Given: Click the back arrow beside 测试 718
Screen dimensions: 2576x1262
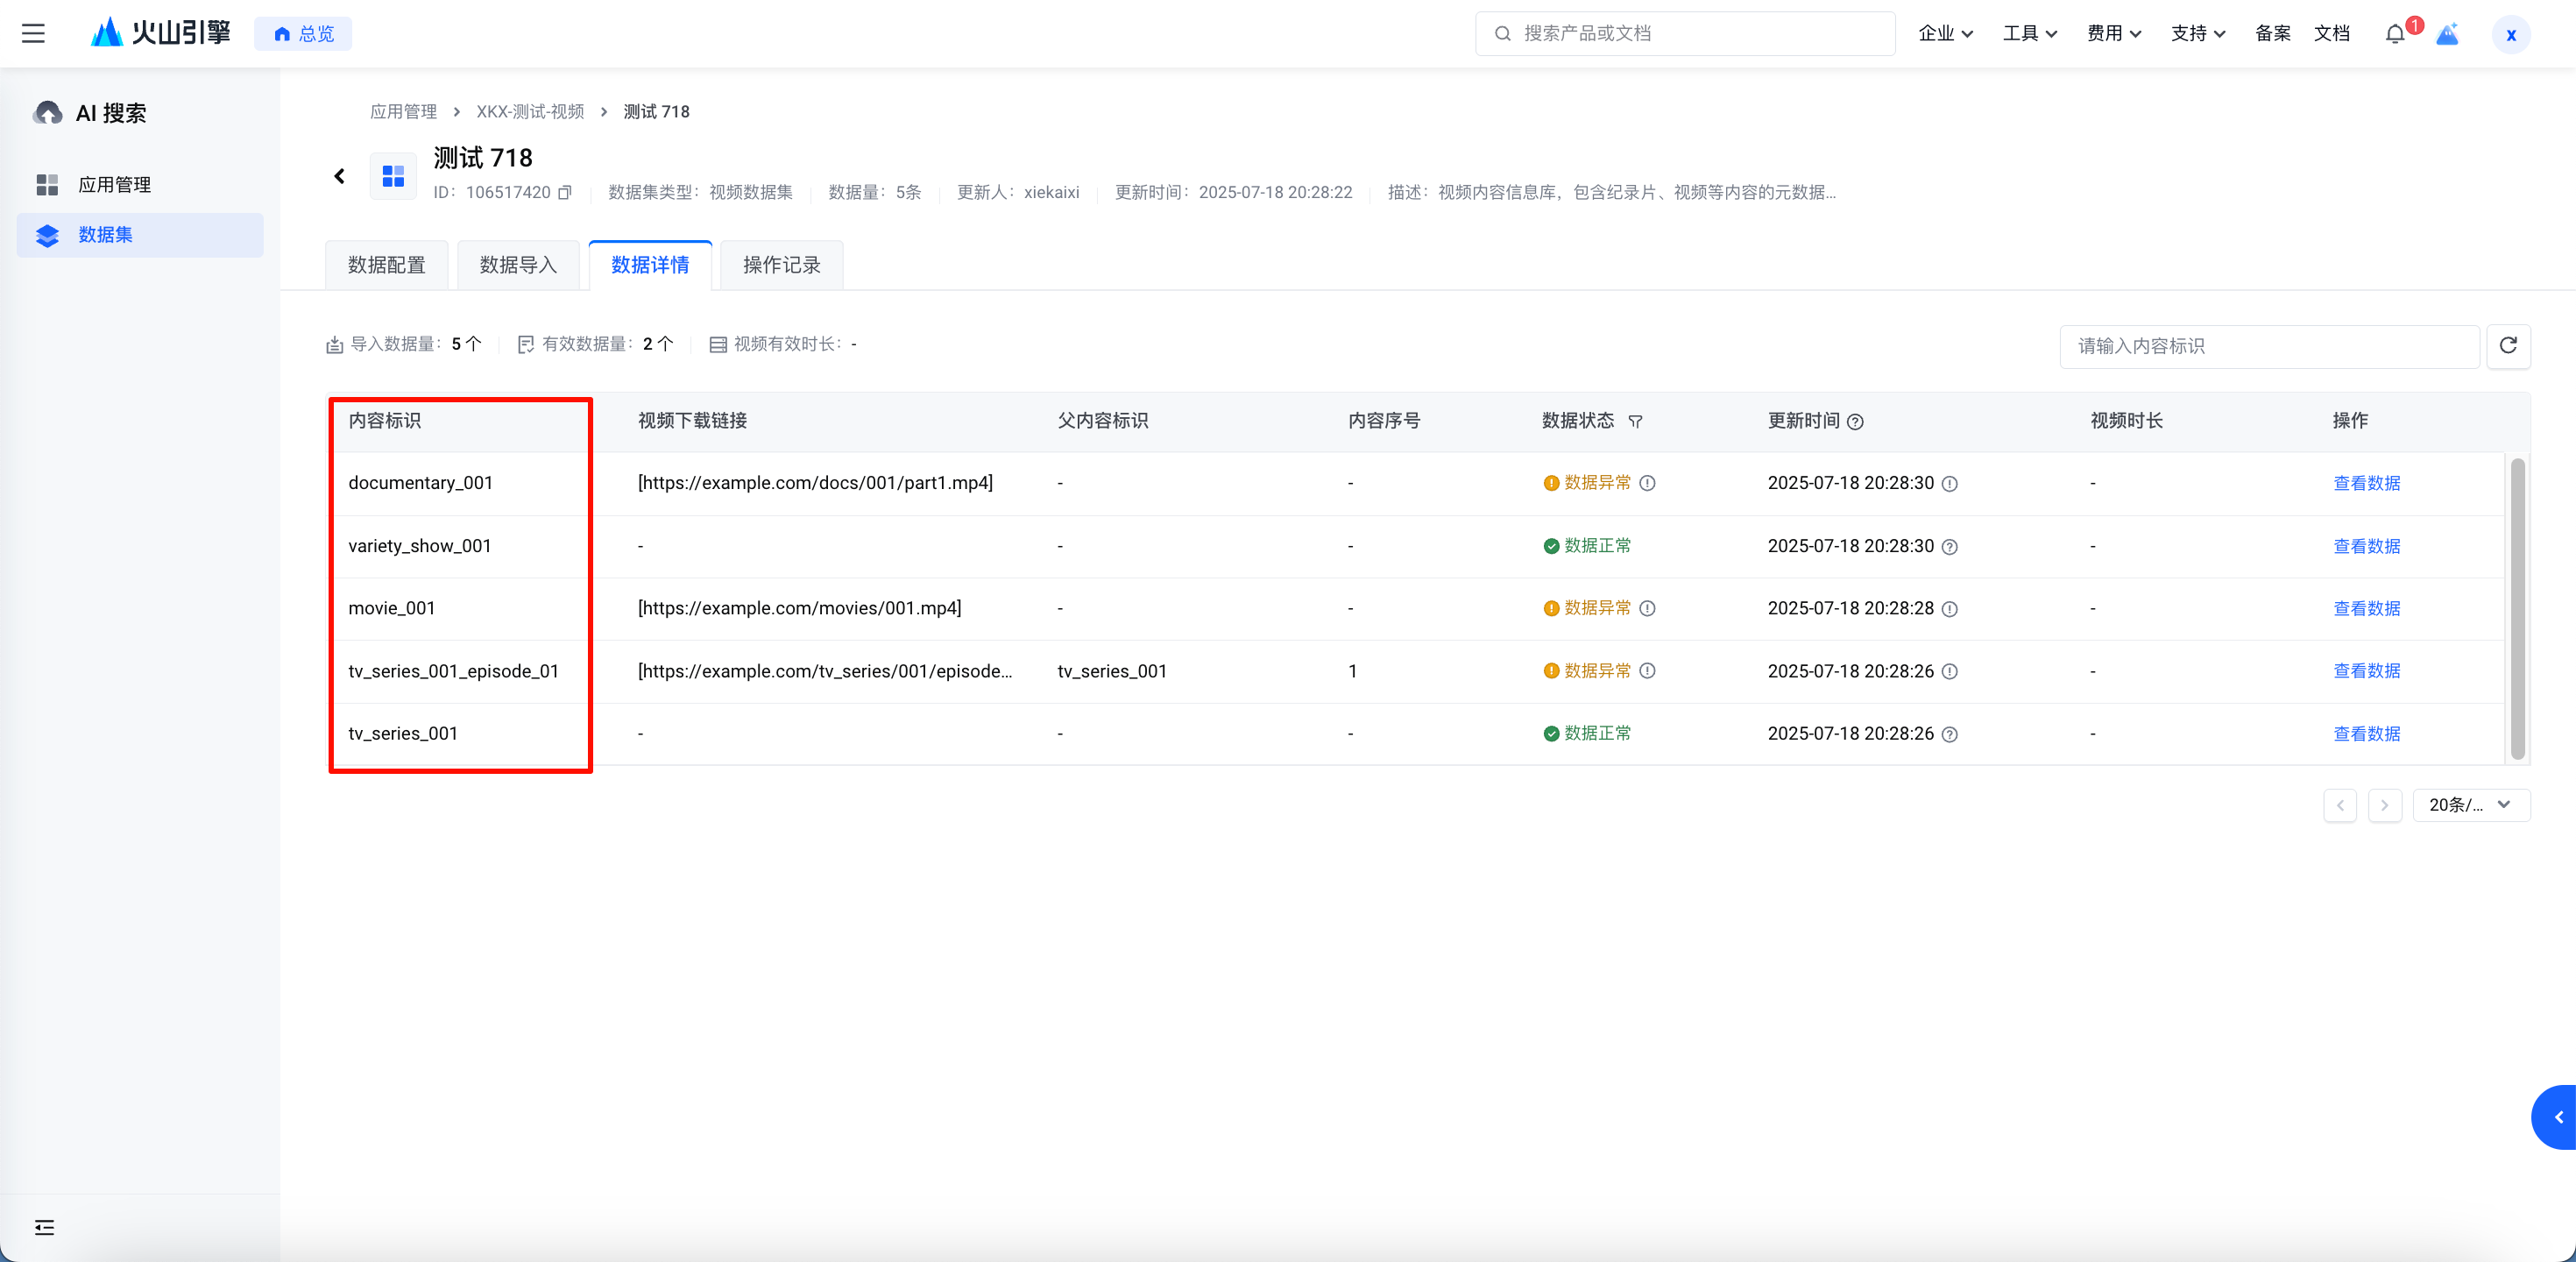Looking at the screenshot, I should tap(339, 176).
